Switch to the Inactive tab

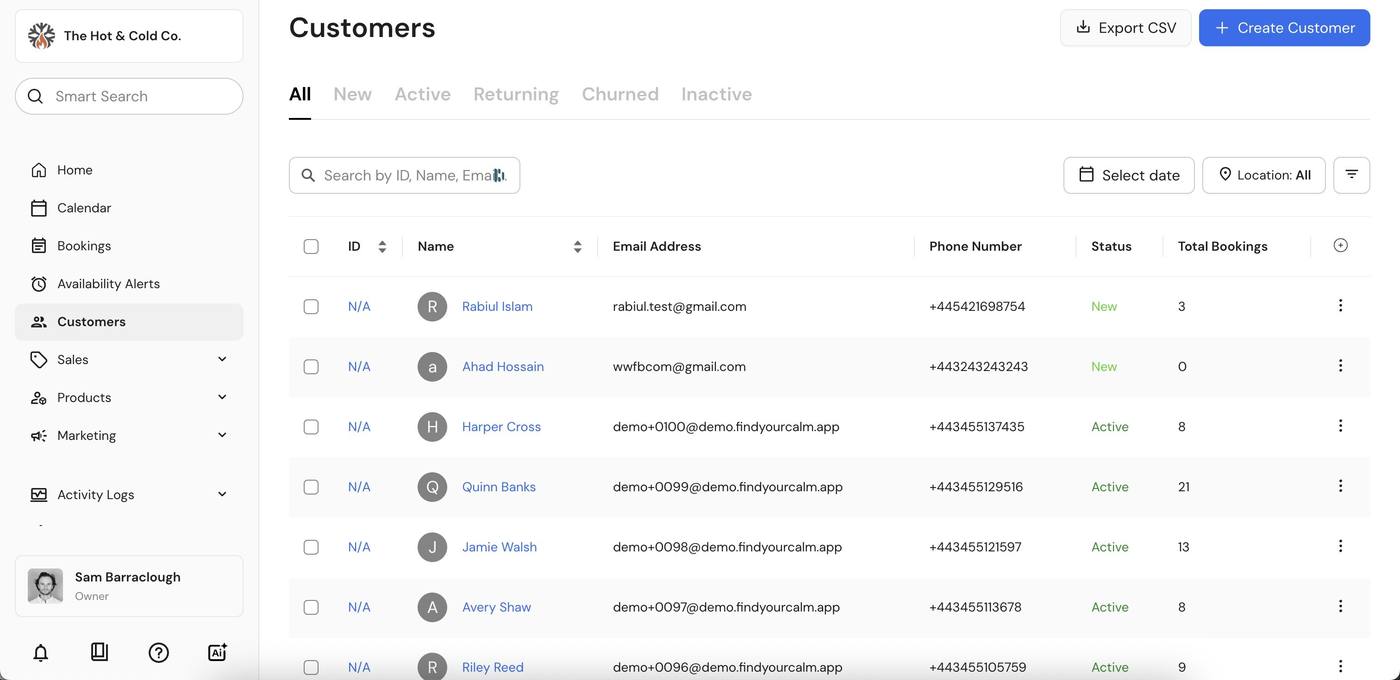(x=717, y=94)
